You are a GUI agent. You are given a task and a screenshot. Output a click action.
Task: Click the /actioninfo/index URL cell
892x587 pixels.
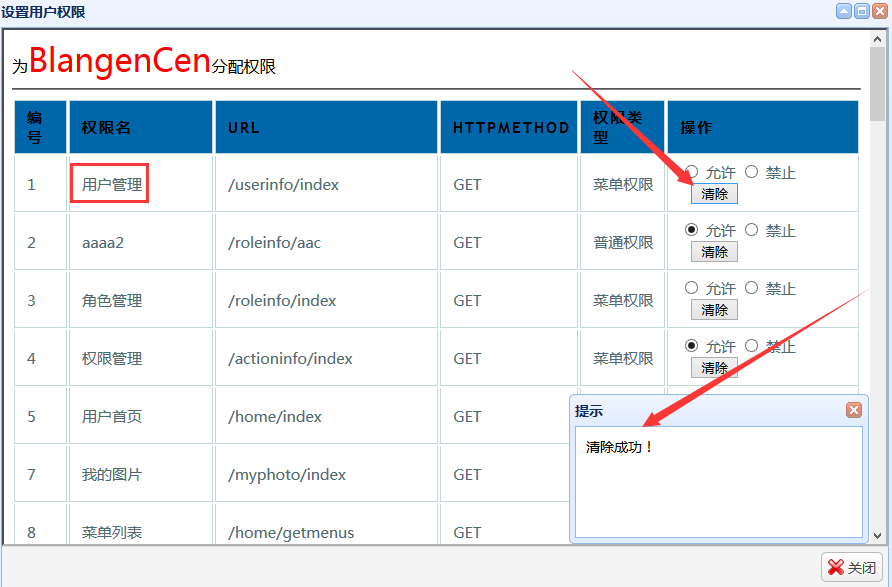[326, 358]
